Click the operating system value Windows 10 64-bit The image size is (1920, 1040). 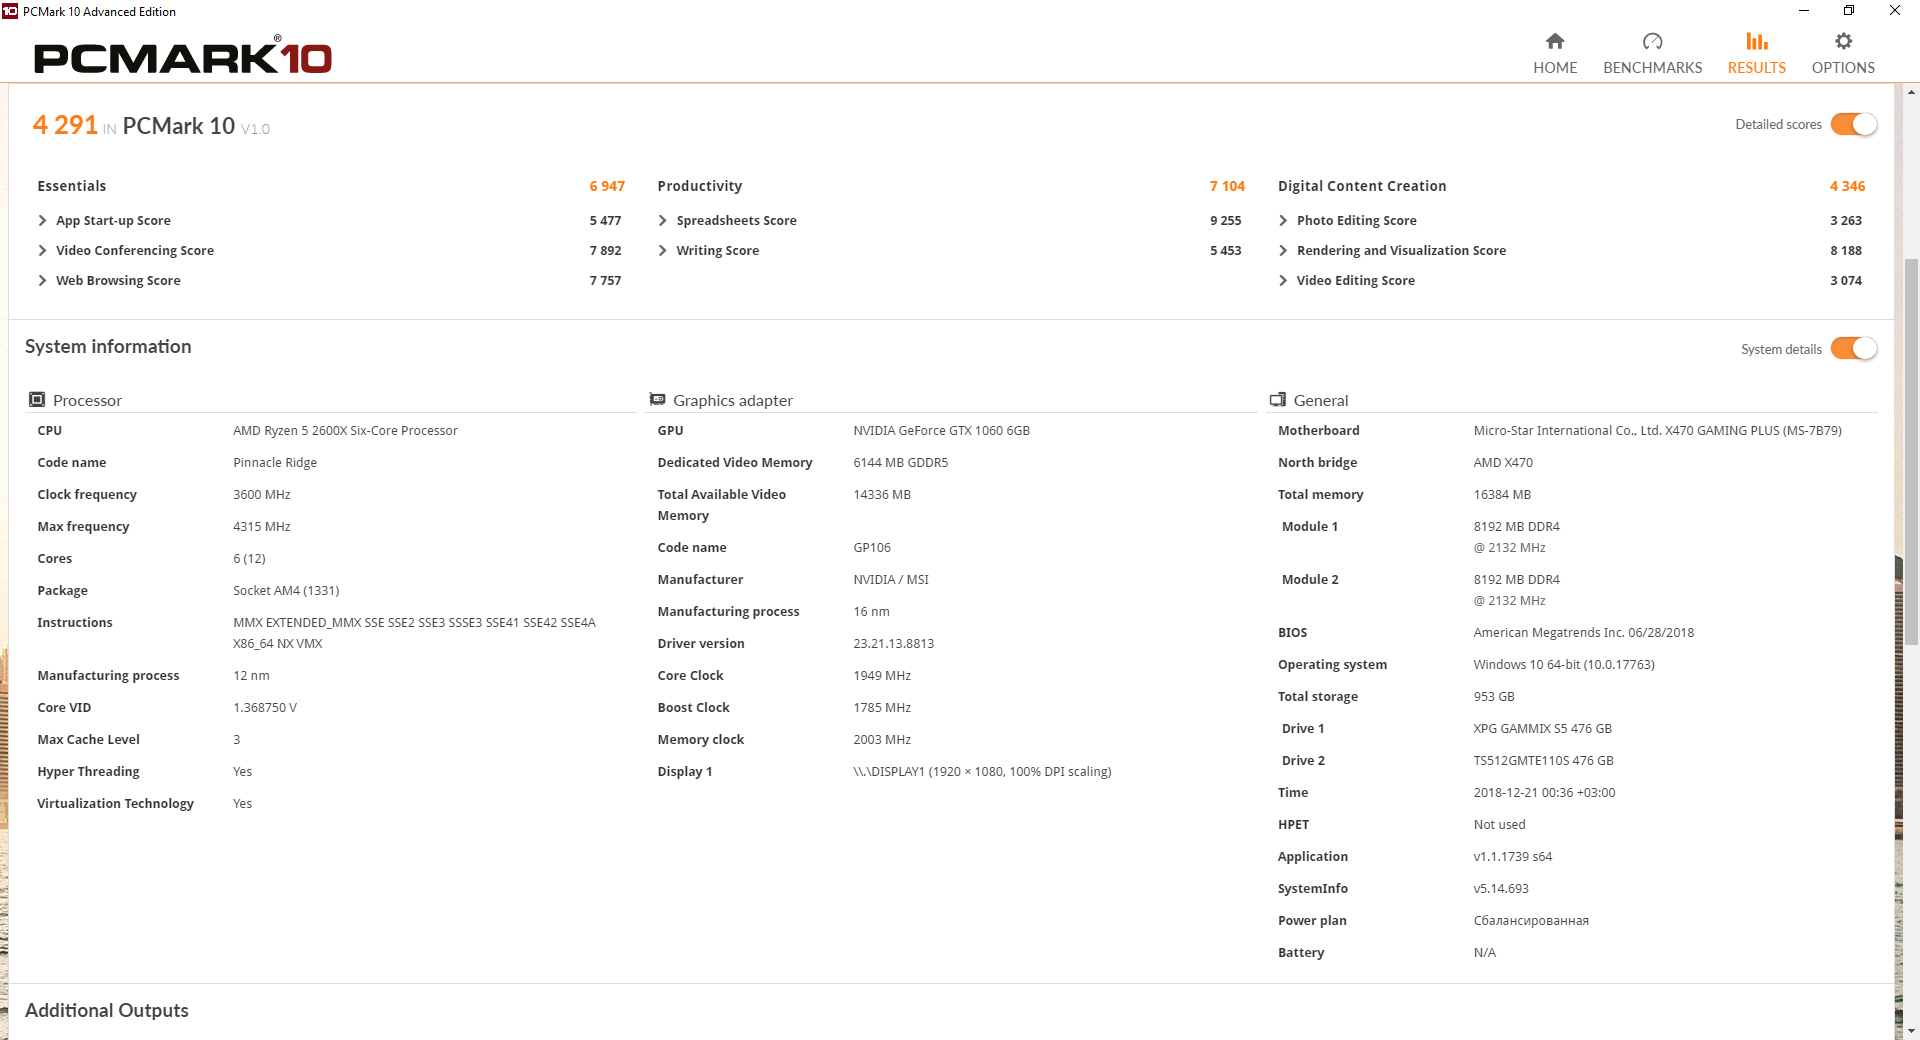click(x=1564, y=665)
